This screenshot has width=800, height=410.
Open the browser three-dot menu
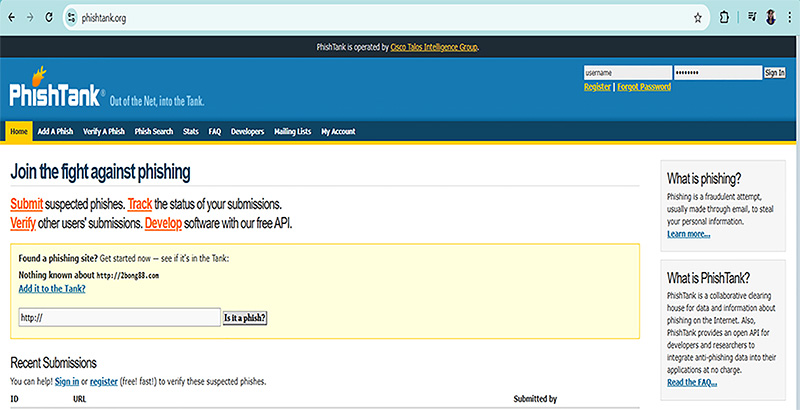pyautogui.click(x=790, y=18)
